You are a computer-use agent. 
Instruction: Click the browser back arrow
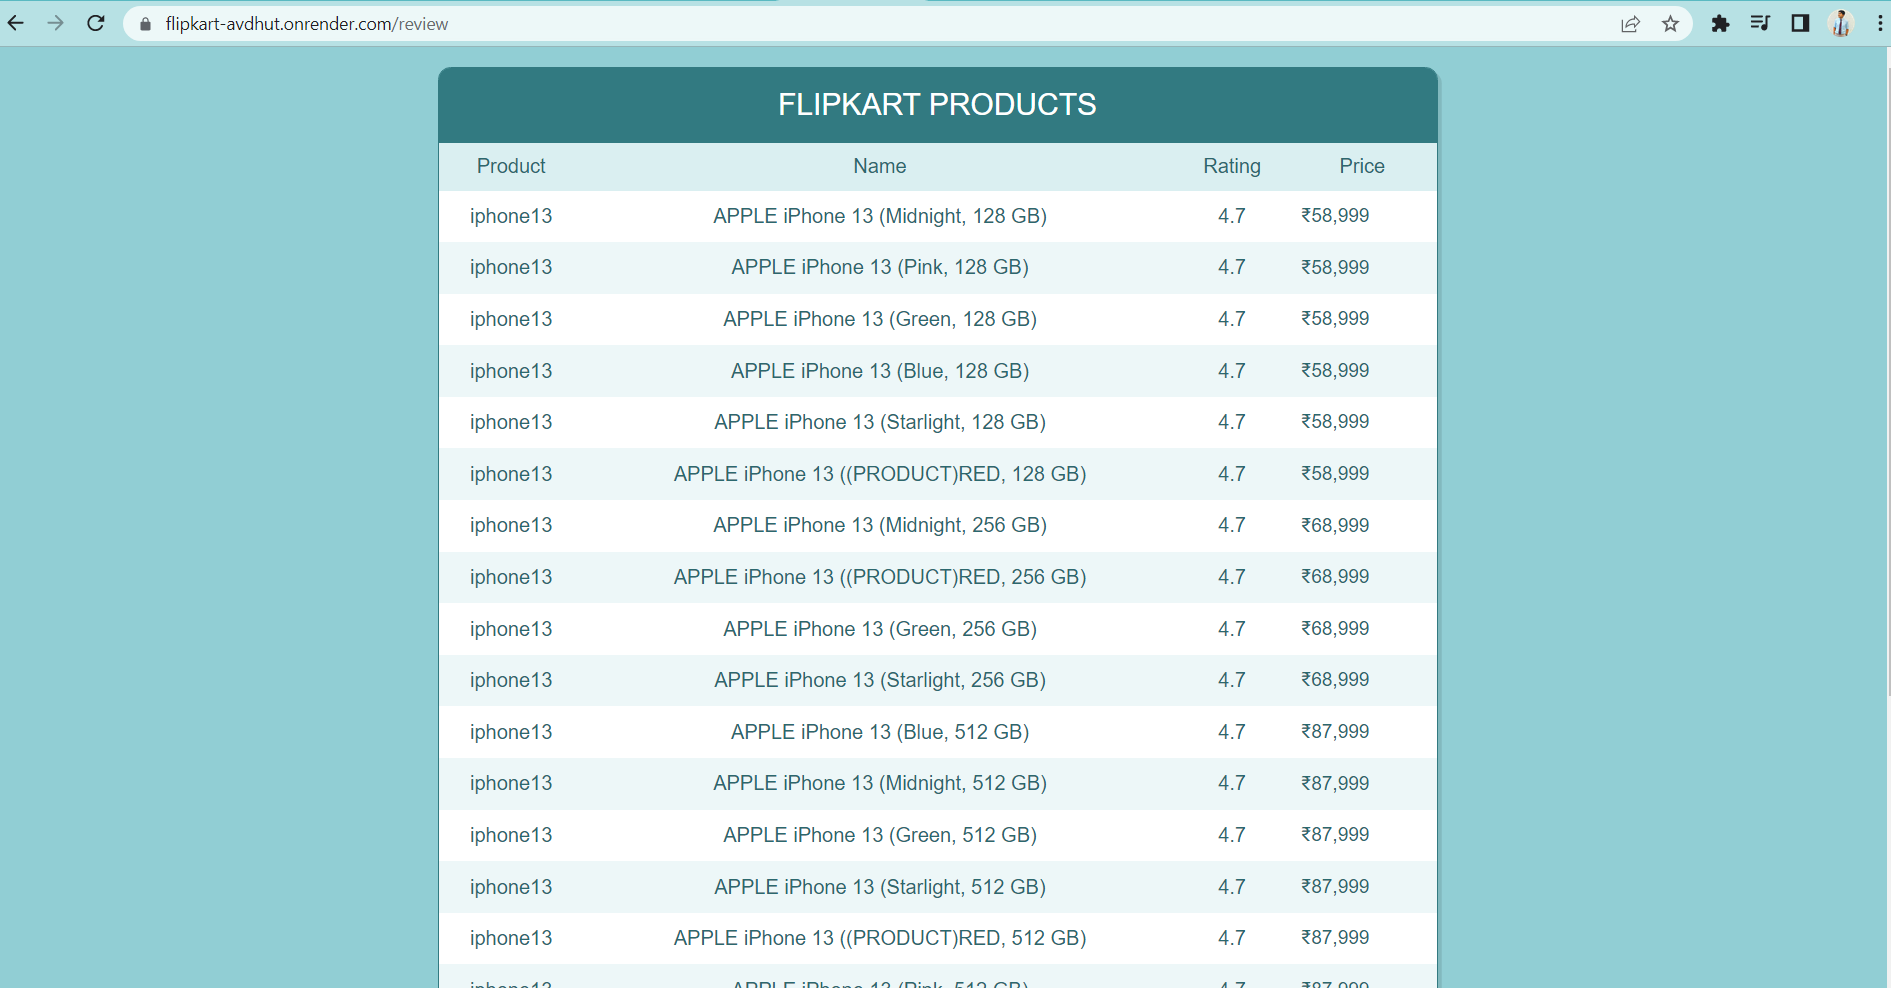tap(15, 23)
